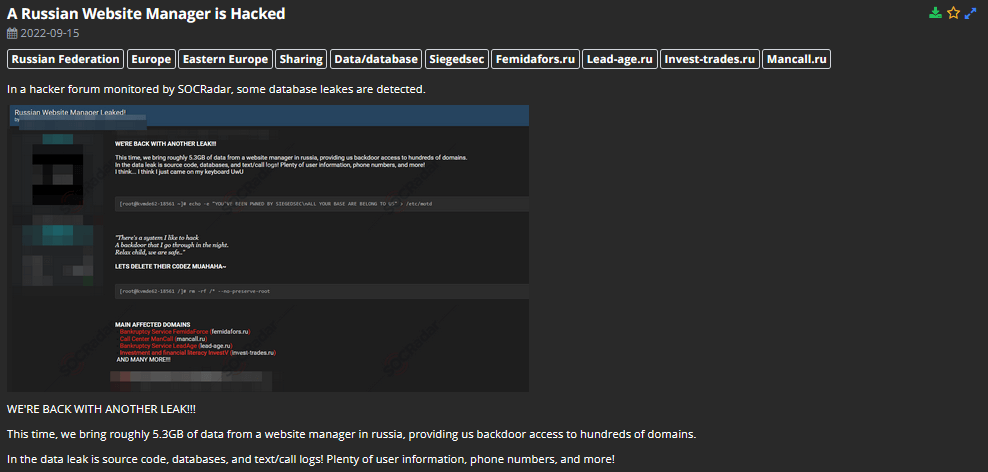Select the Europe tag
The width and height of the screenshot is (988, 472).
(151, 59)
